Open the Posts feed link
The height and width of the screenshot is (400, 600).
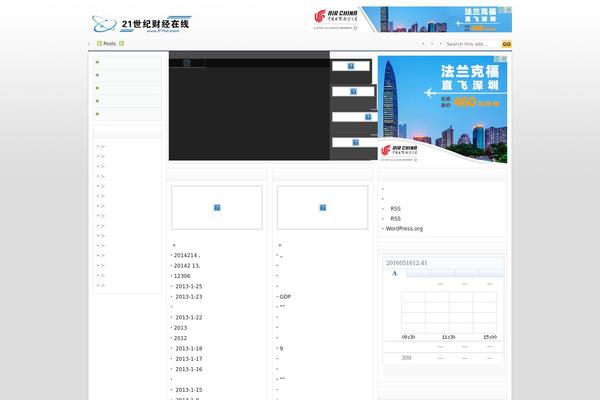click(109, 44)
